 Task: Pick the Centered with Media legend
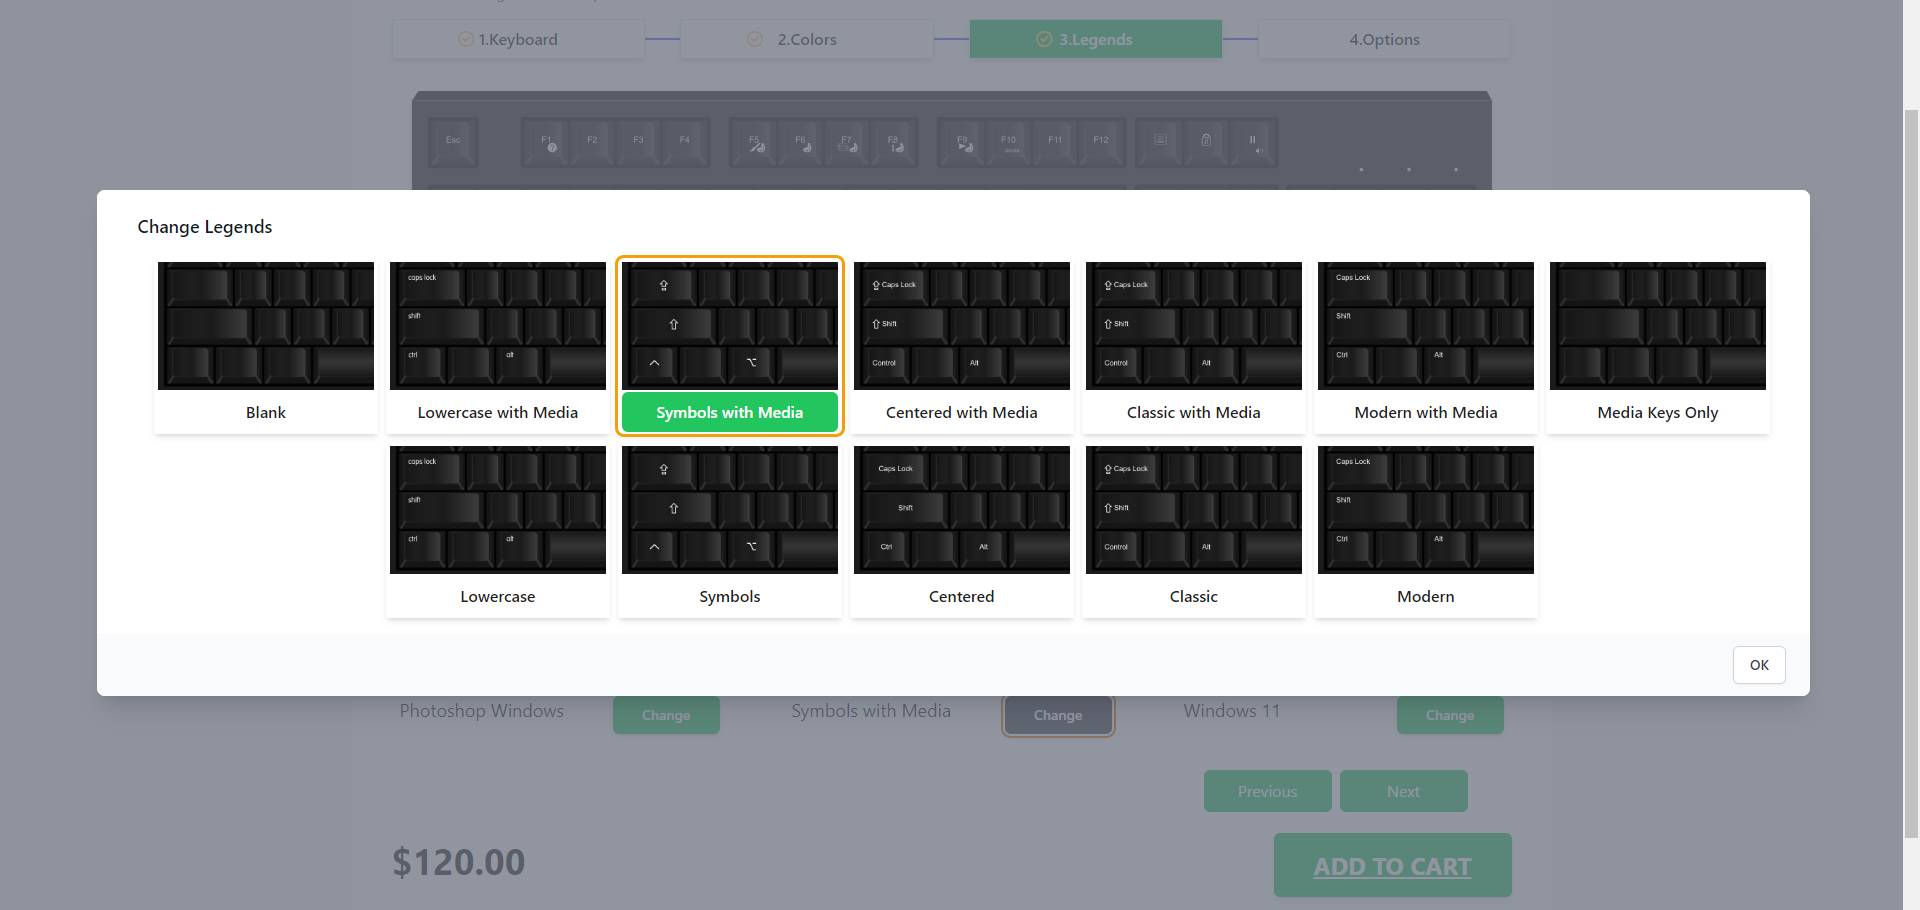(962, 346)
